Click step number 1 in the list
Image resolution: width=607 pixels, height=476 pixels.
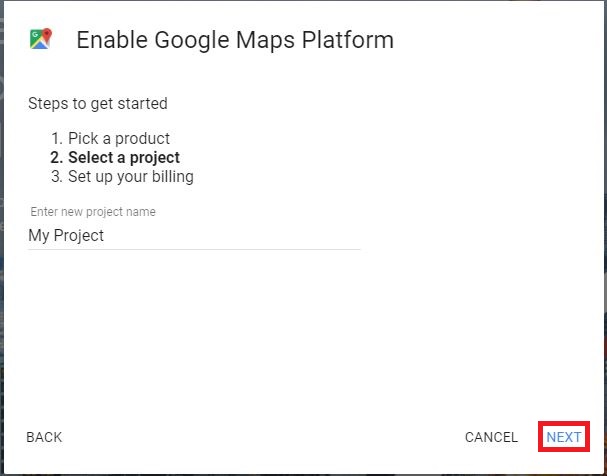[56, 139]
